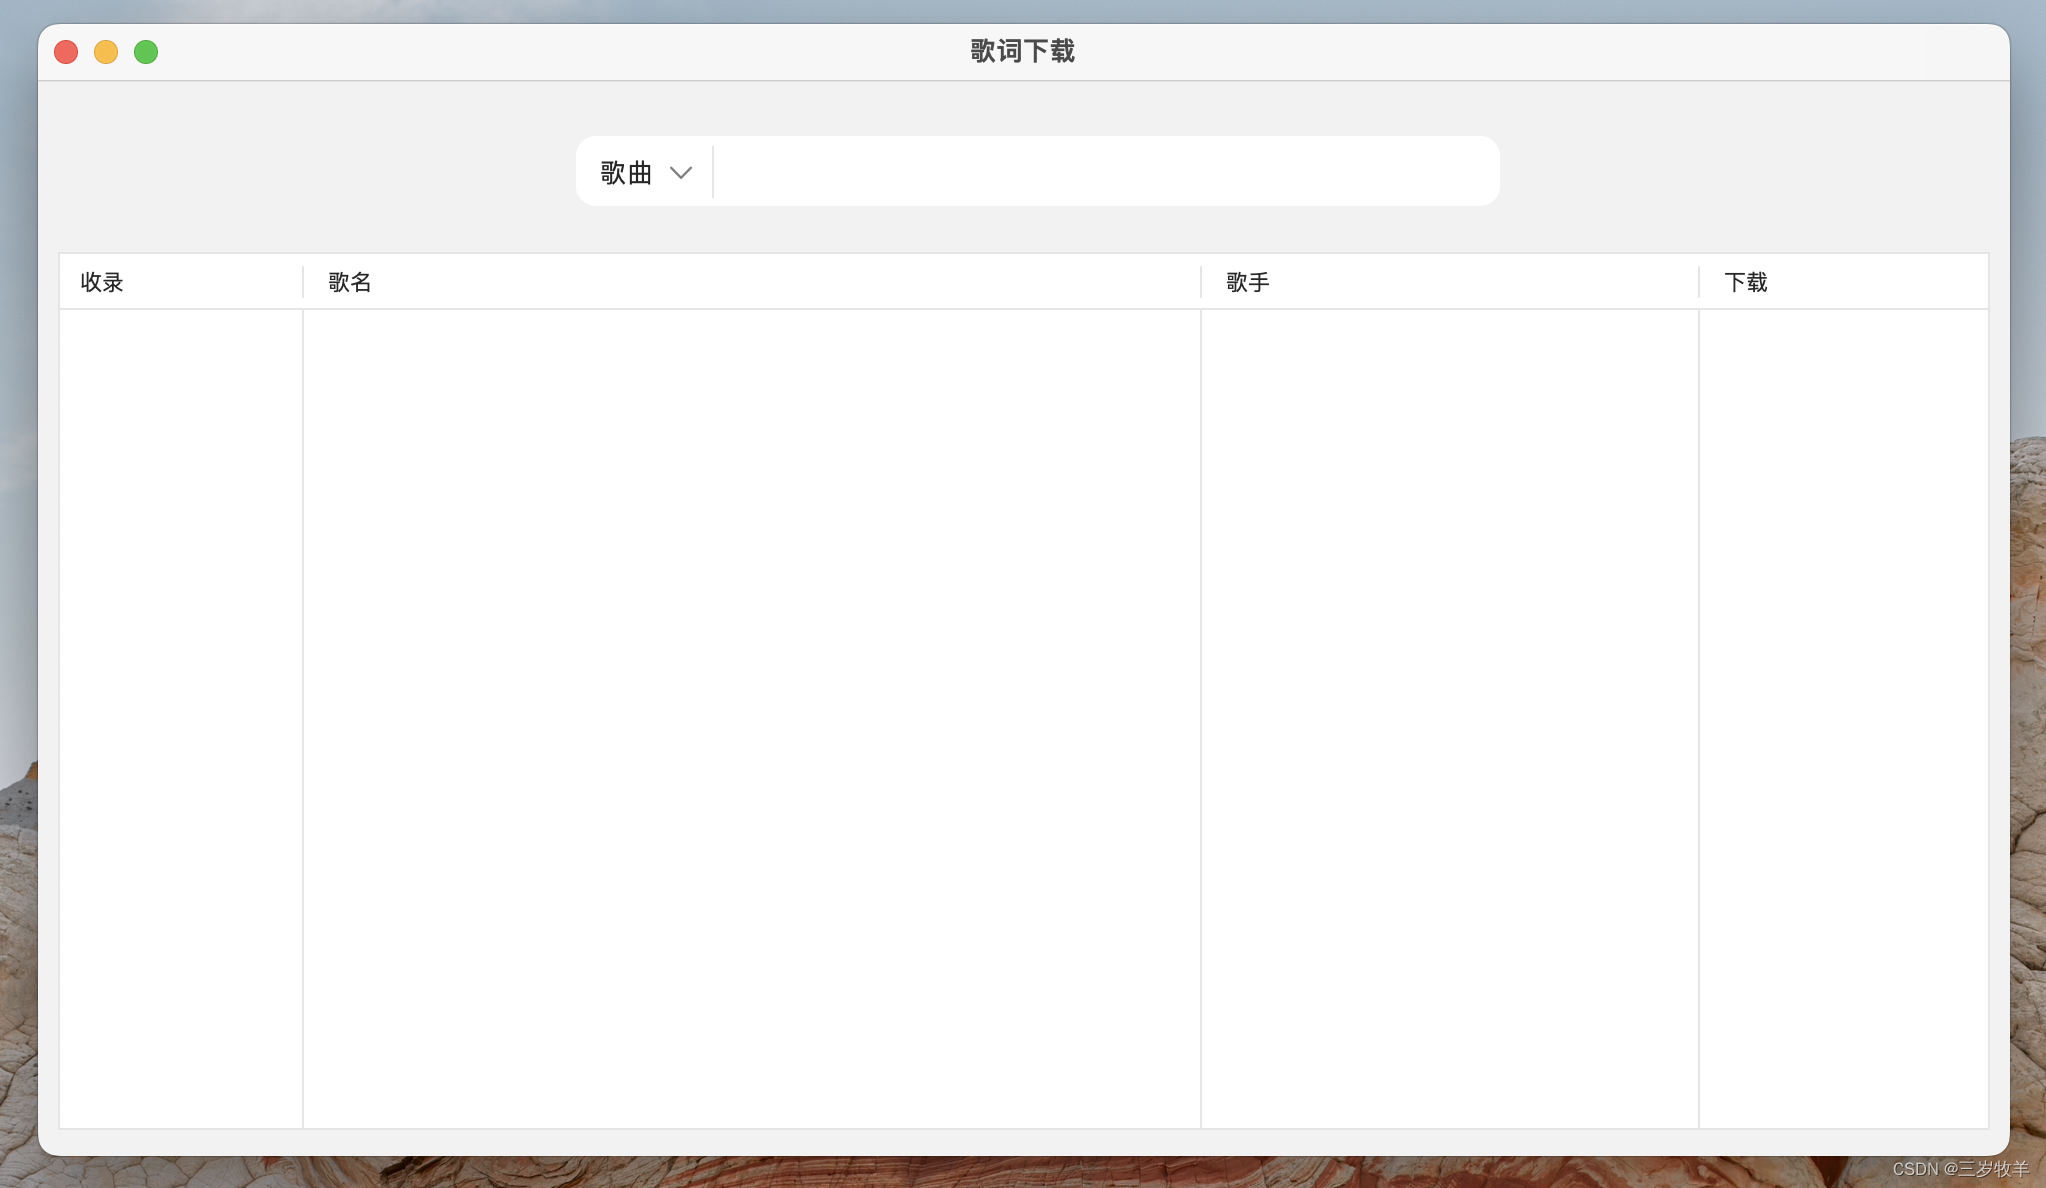
Task: Click the CSDN watermark text
Action: coord(1960,1169)
